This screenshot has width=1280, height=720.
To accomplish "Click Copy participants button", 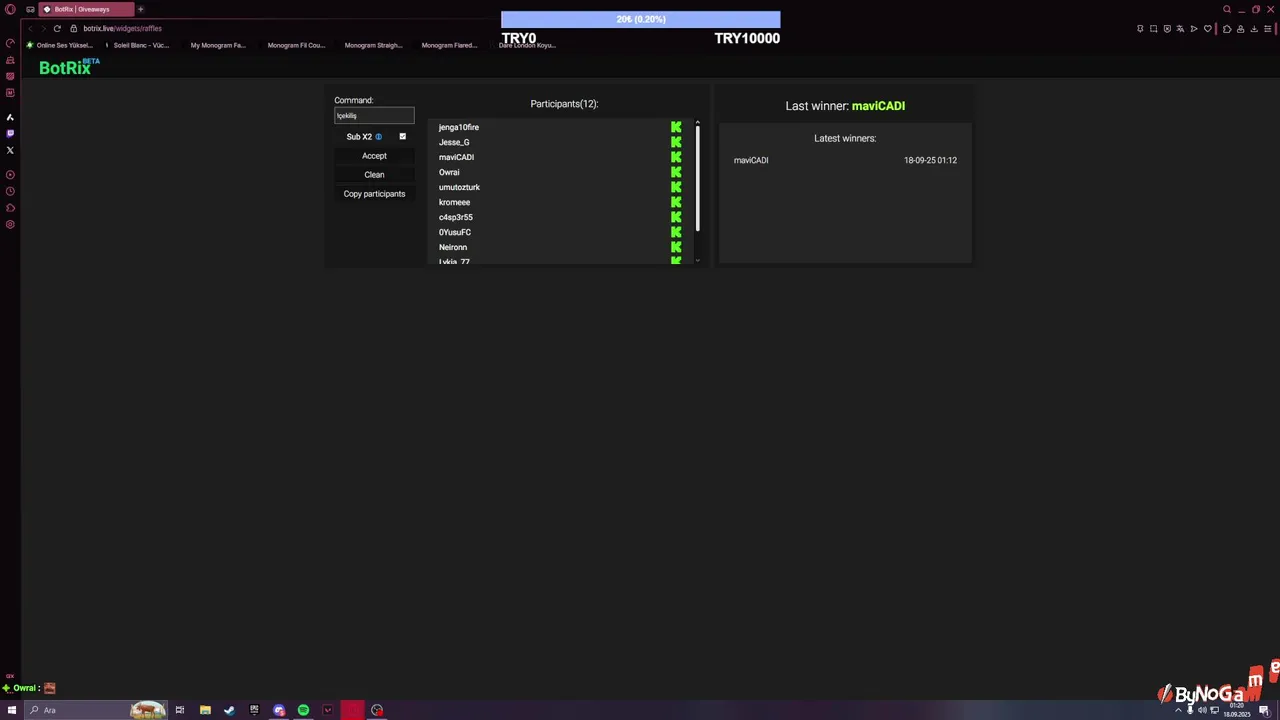I will [374, 194].
